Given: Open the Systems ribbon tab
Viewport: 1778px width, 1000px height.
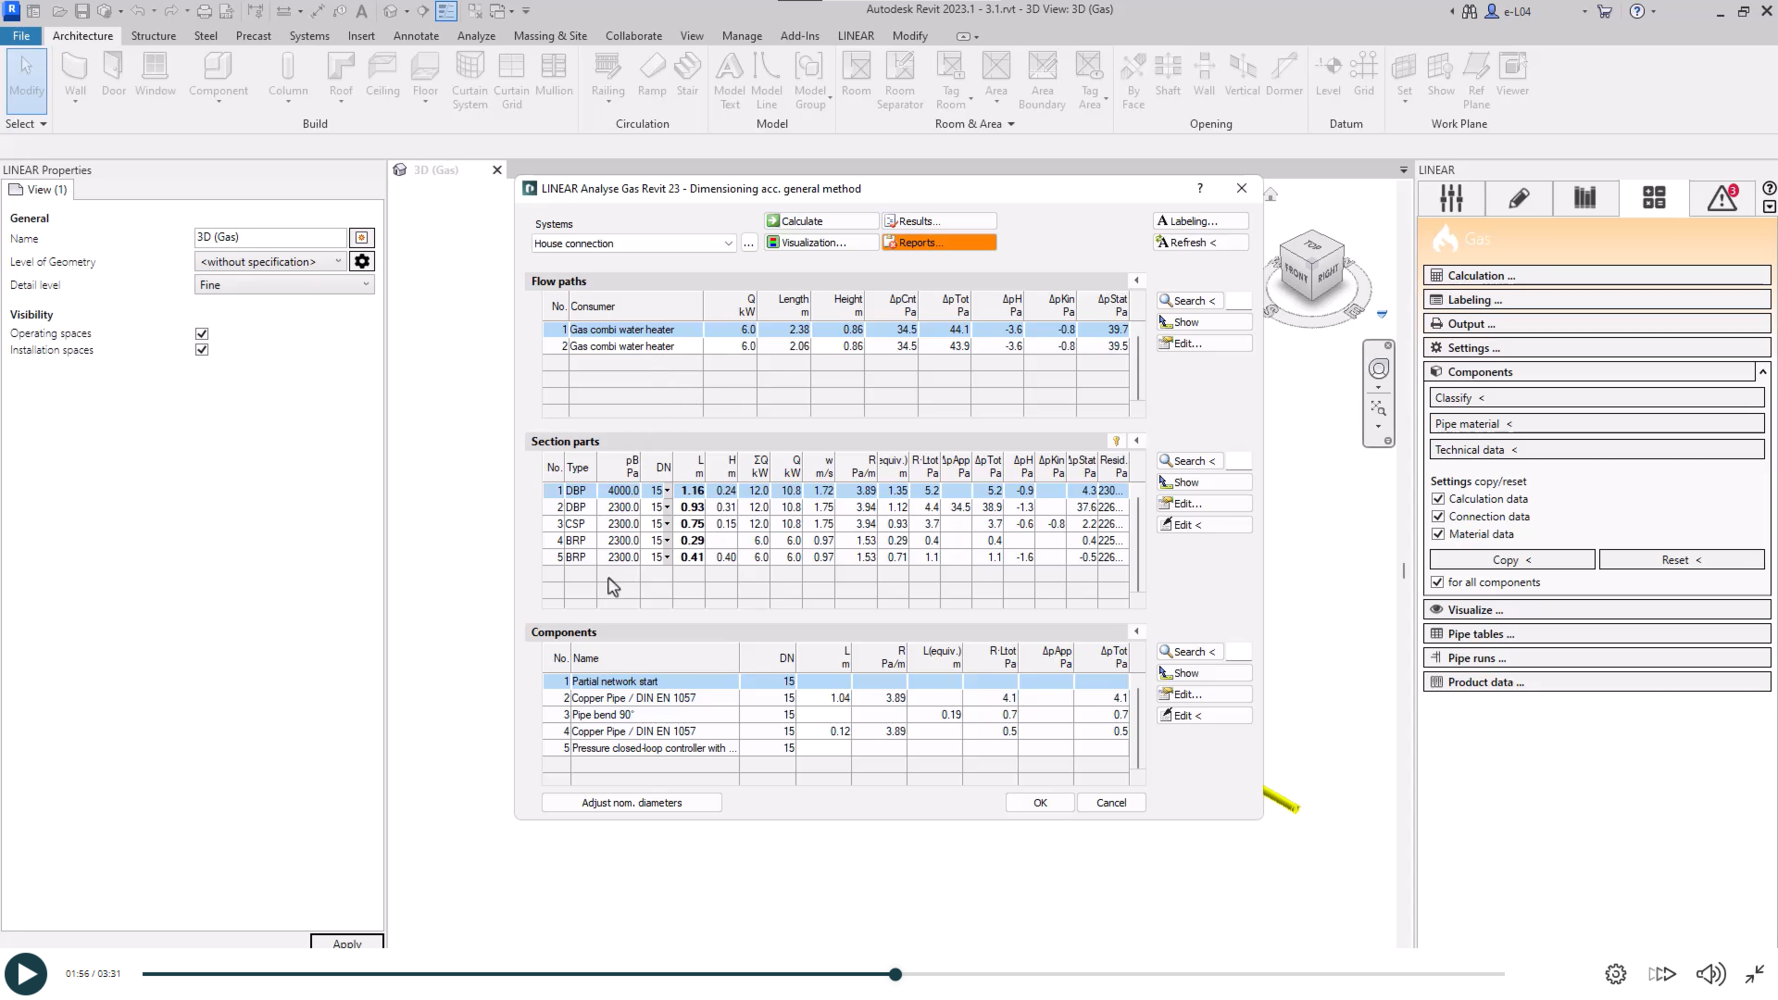Looking at the screenshot, I should click(x=309, y=36).
